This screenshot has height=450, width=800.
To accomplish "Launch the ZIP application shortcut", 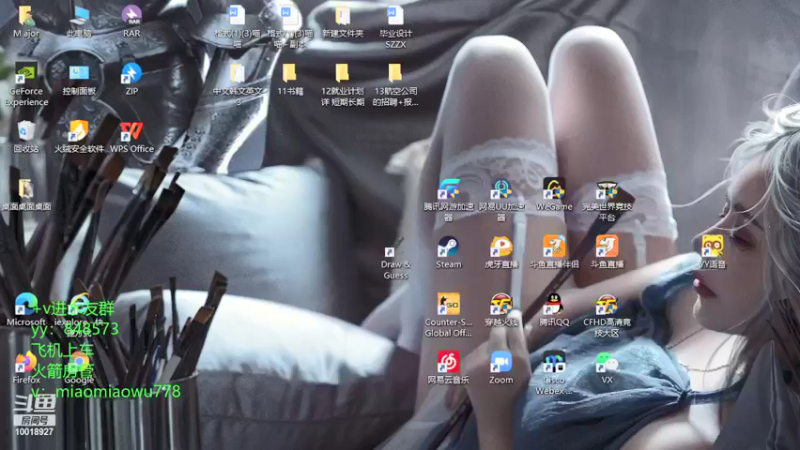I will coord(132,79).
